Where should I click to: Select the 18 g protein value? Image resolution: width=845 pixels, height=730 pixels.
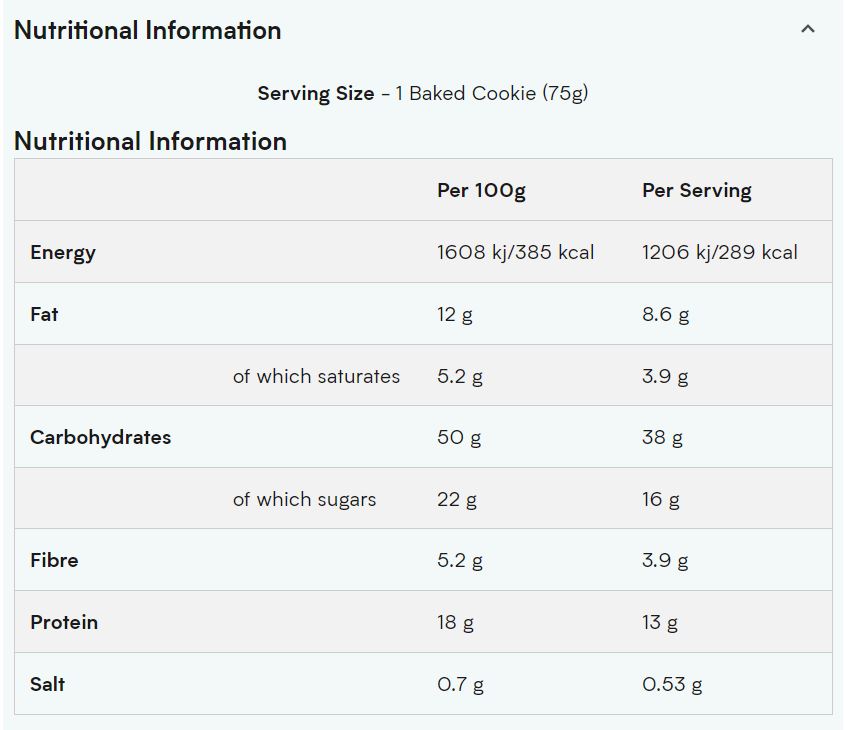tap(455, 622)
